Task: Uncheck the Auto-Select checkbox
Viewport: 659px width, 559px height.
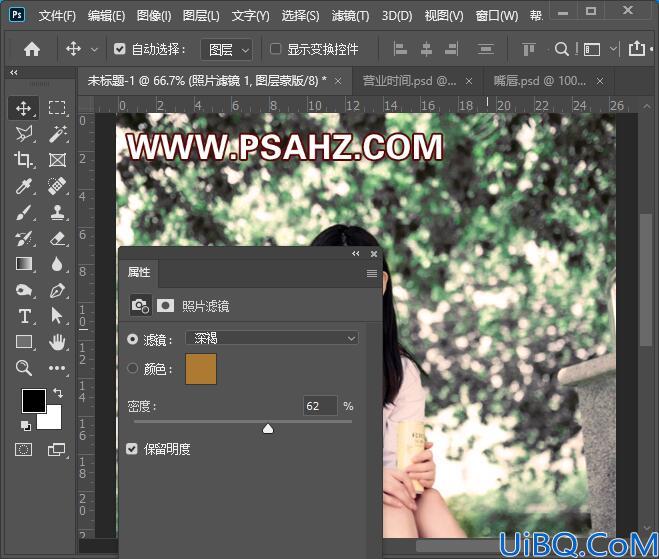Action: 119,49
